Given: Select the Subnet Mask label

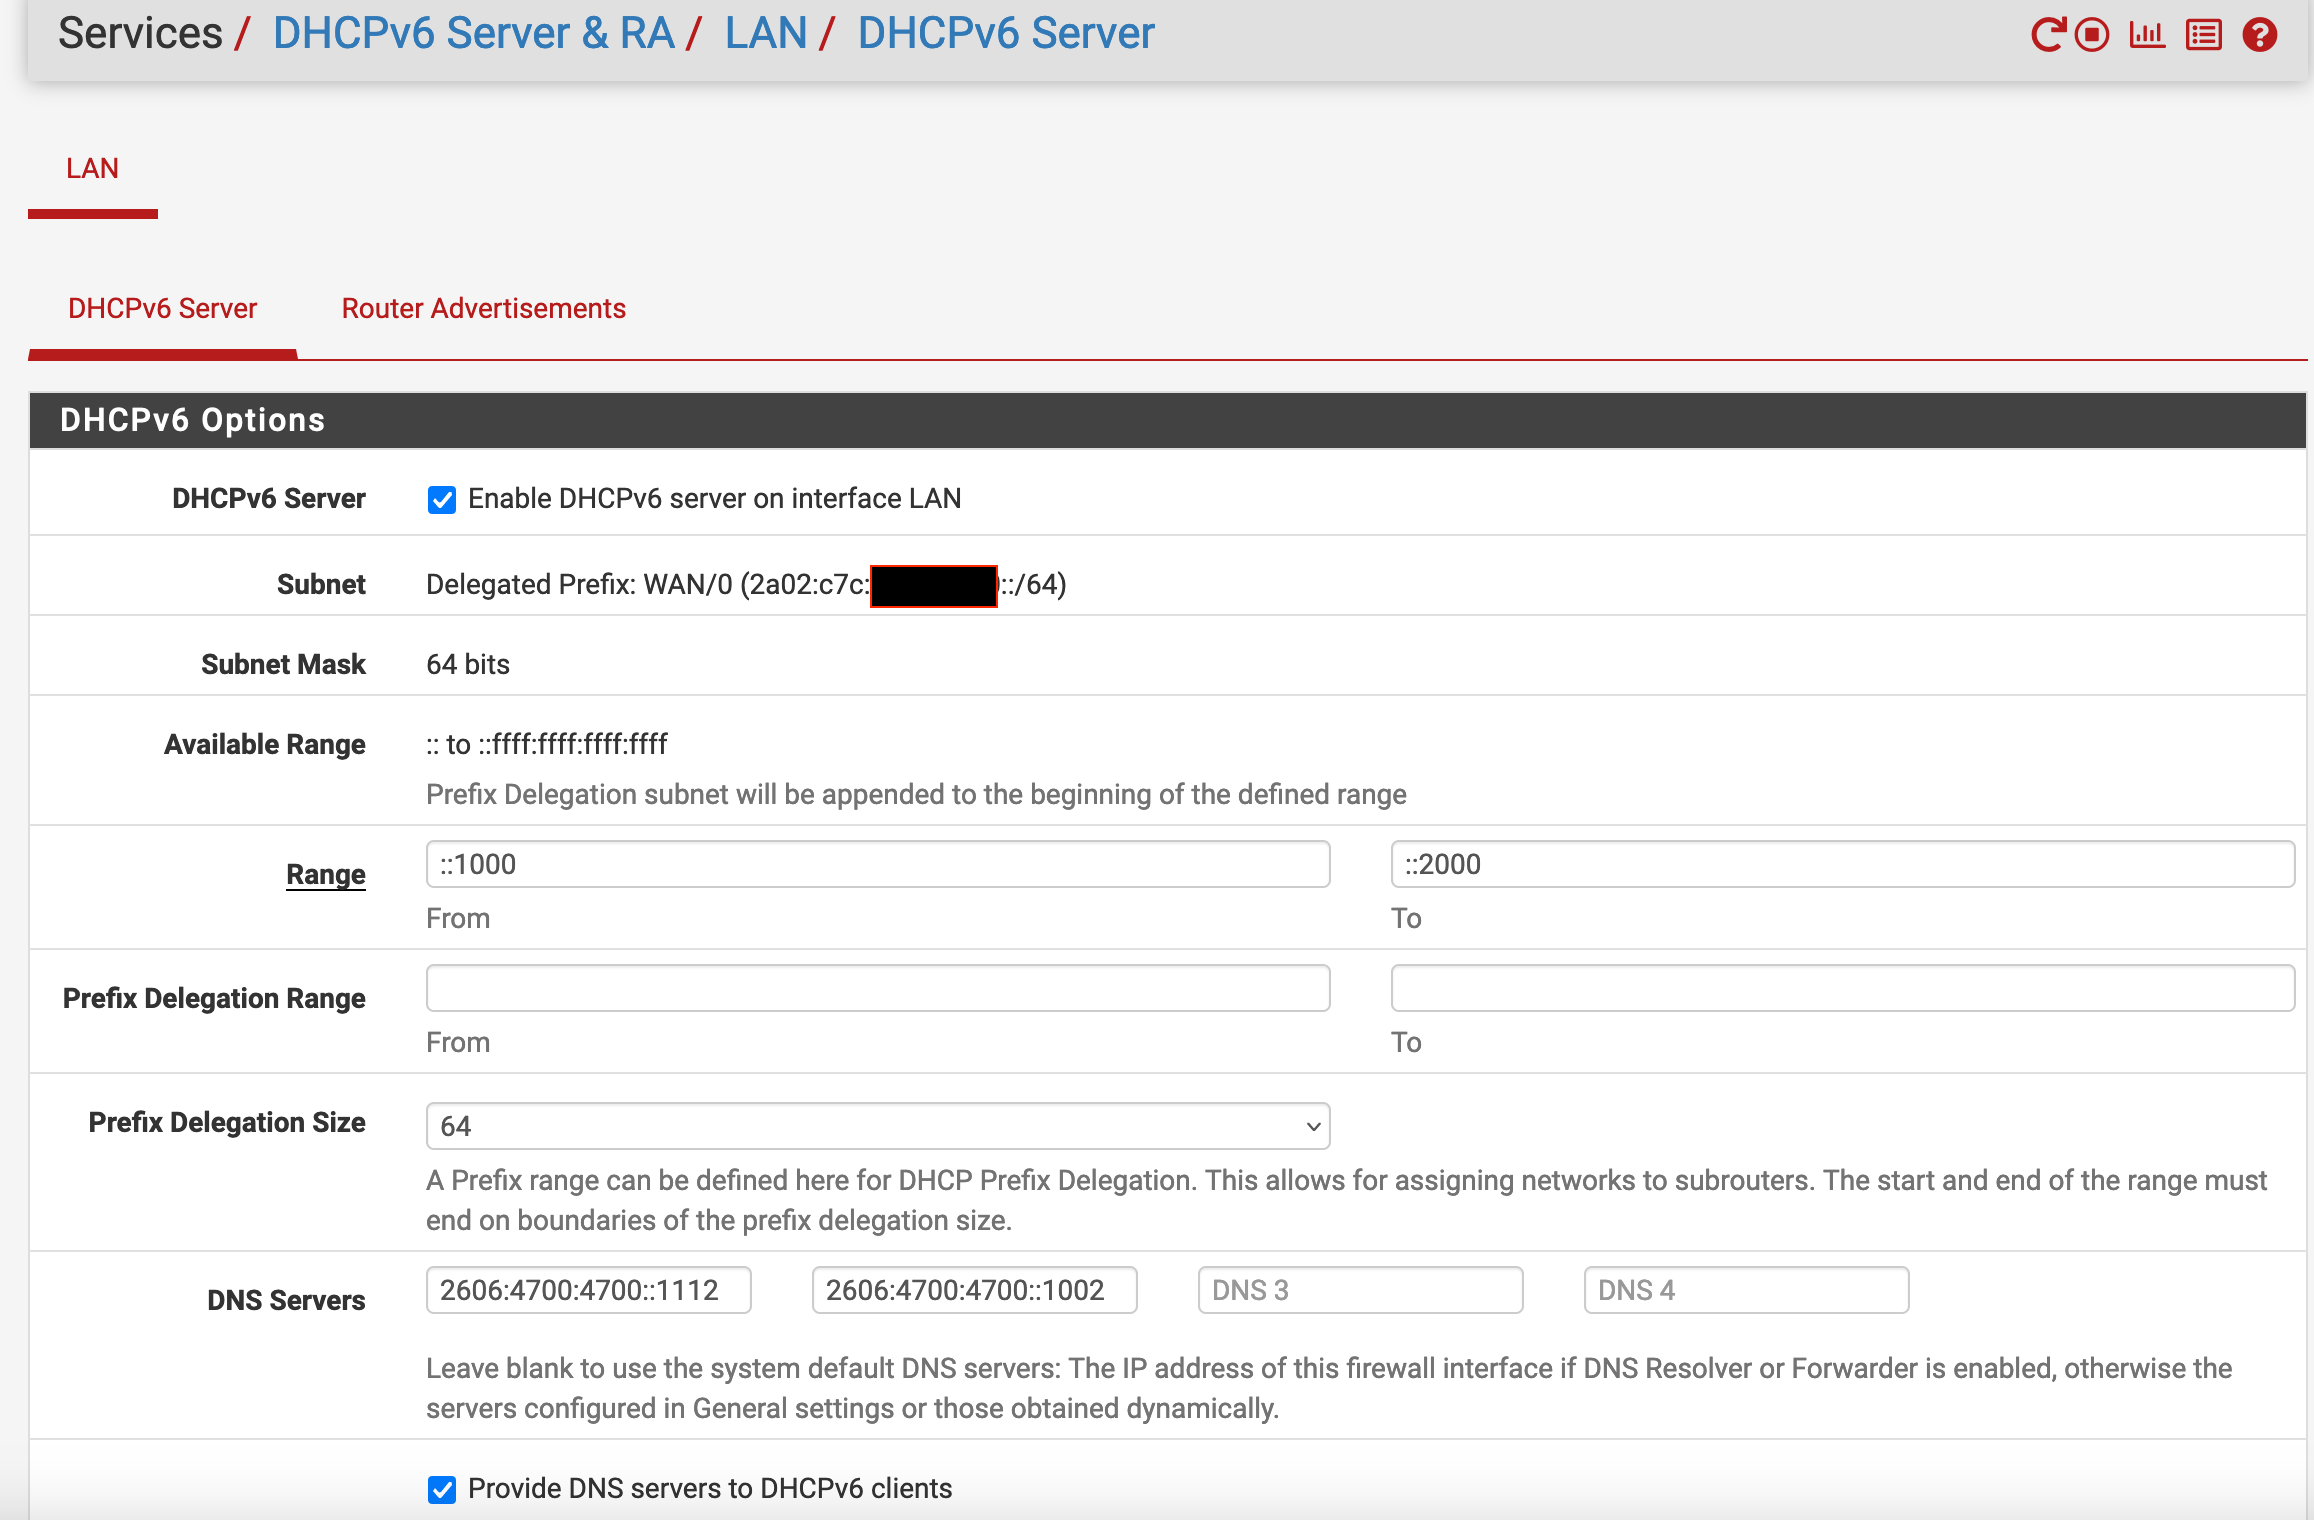Looking at the screenshot, I should 283,664.
